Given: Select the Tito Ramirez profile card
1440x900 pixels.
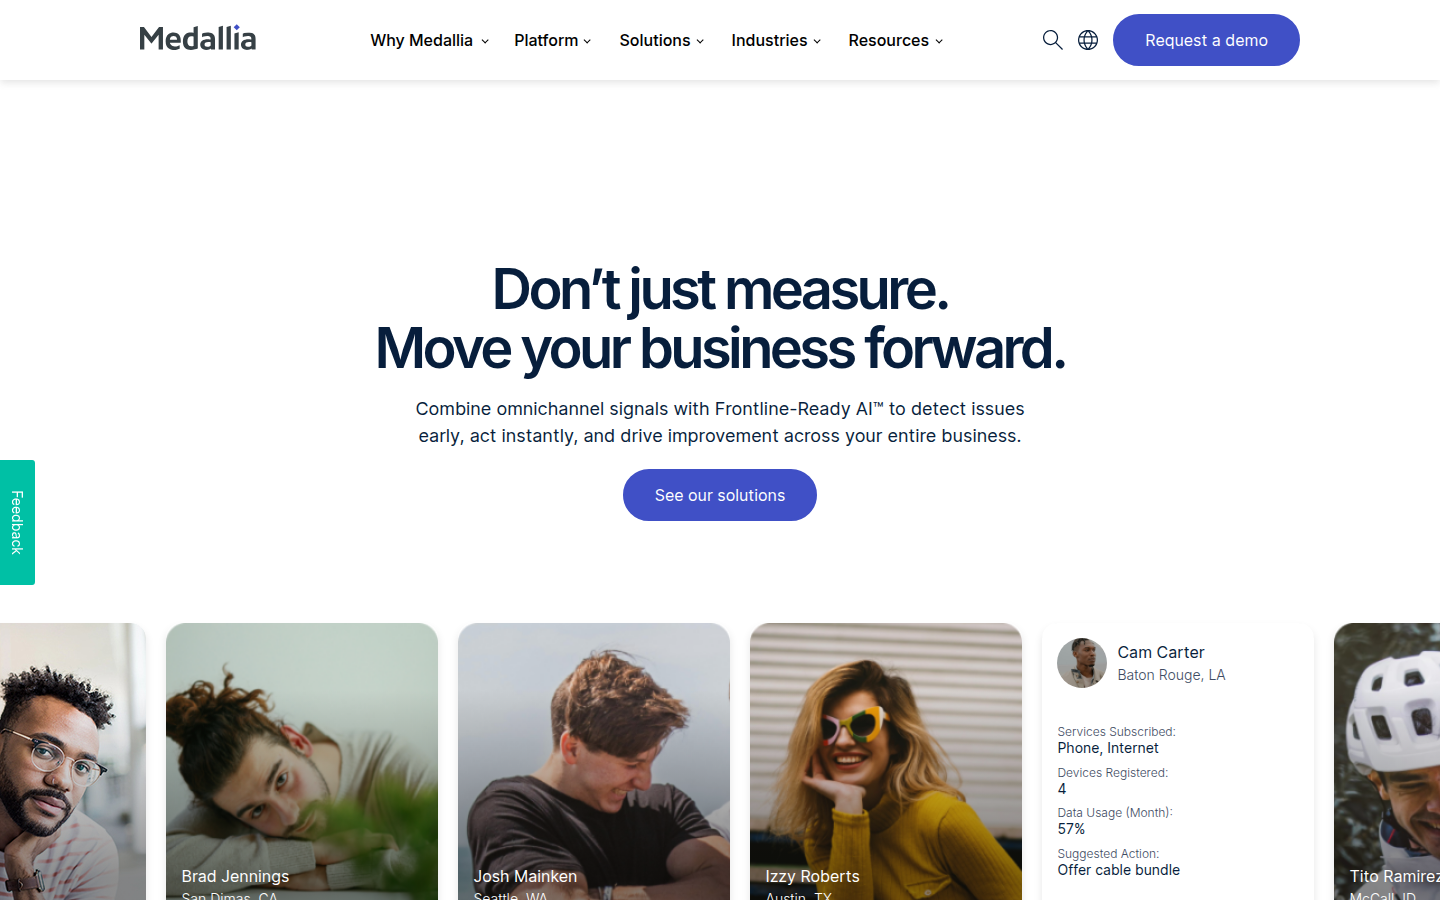Looking at the screenshot, I should 1387,761.
